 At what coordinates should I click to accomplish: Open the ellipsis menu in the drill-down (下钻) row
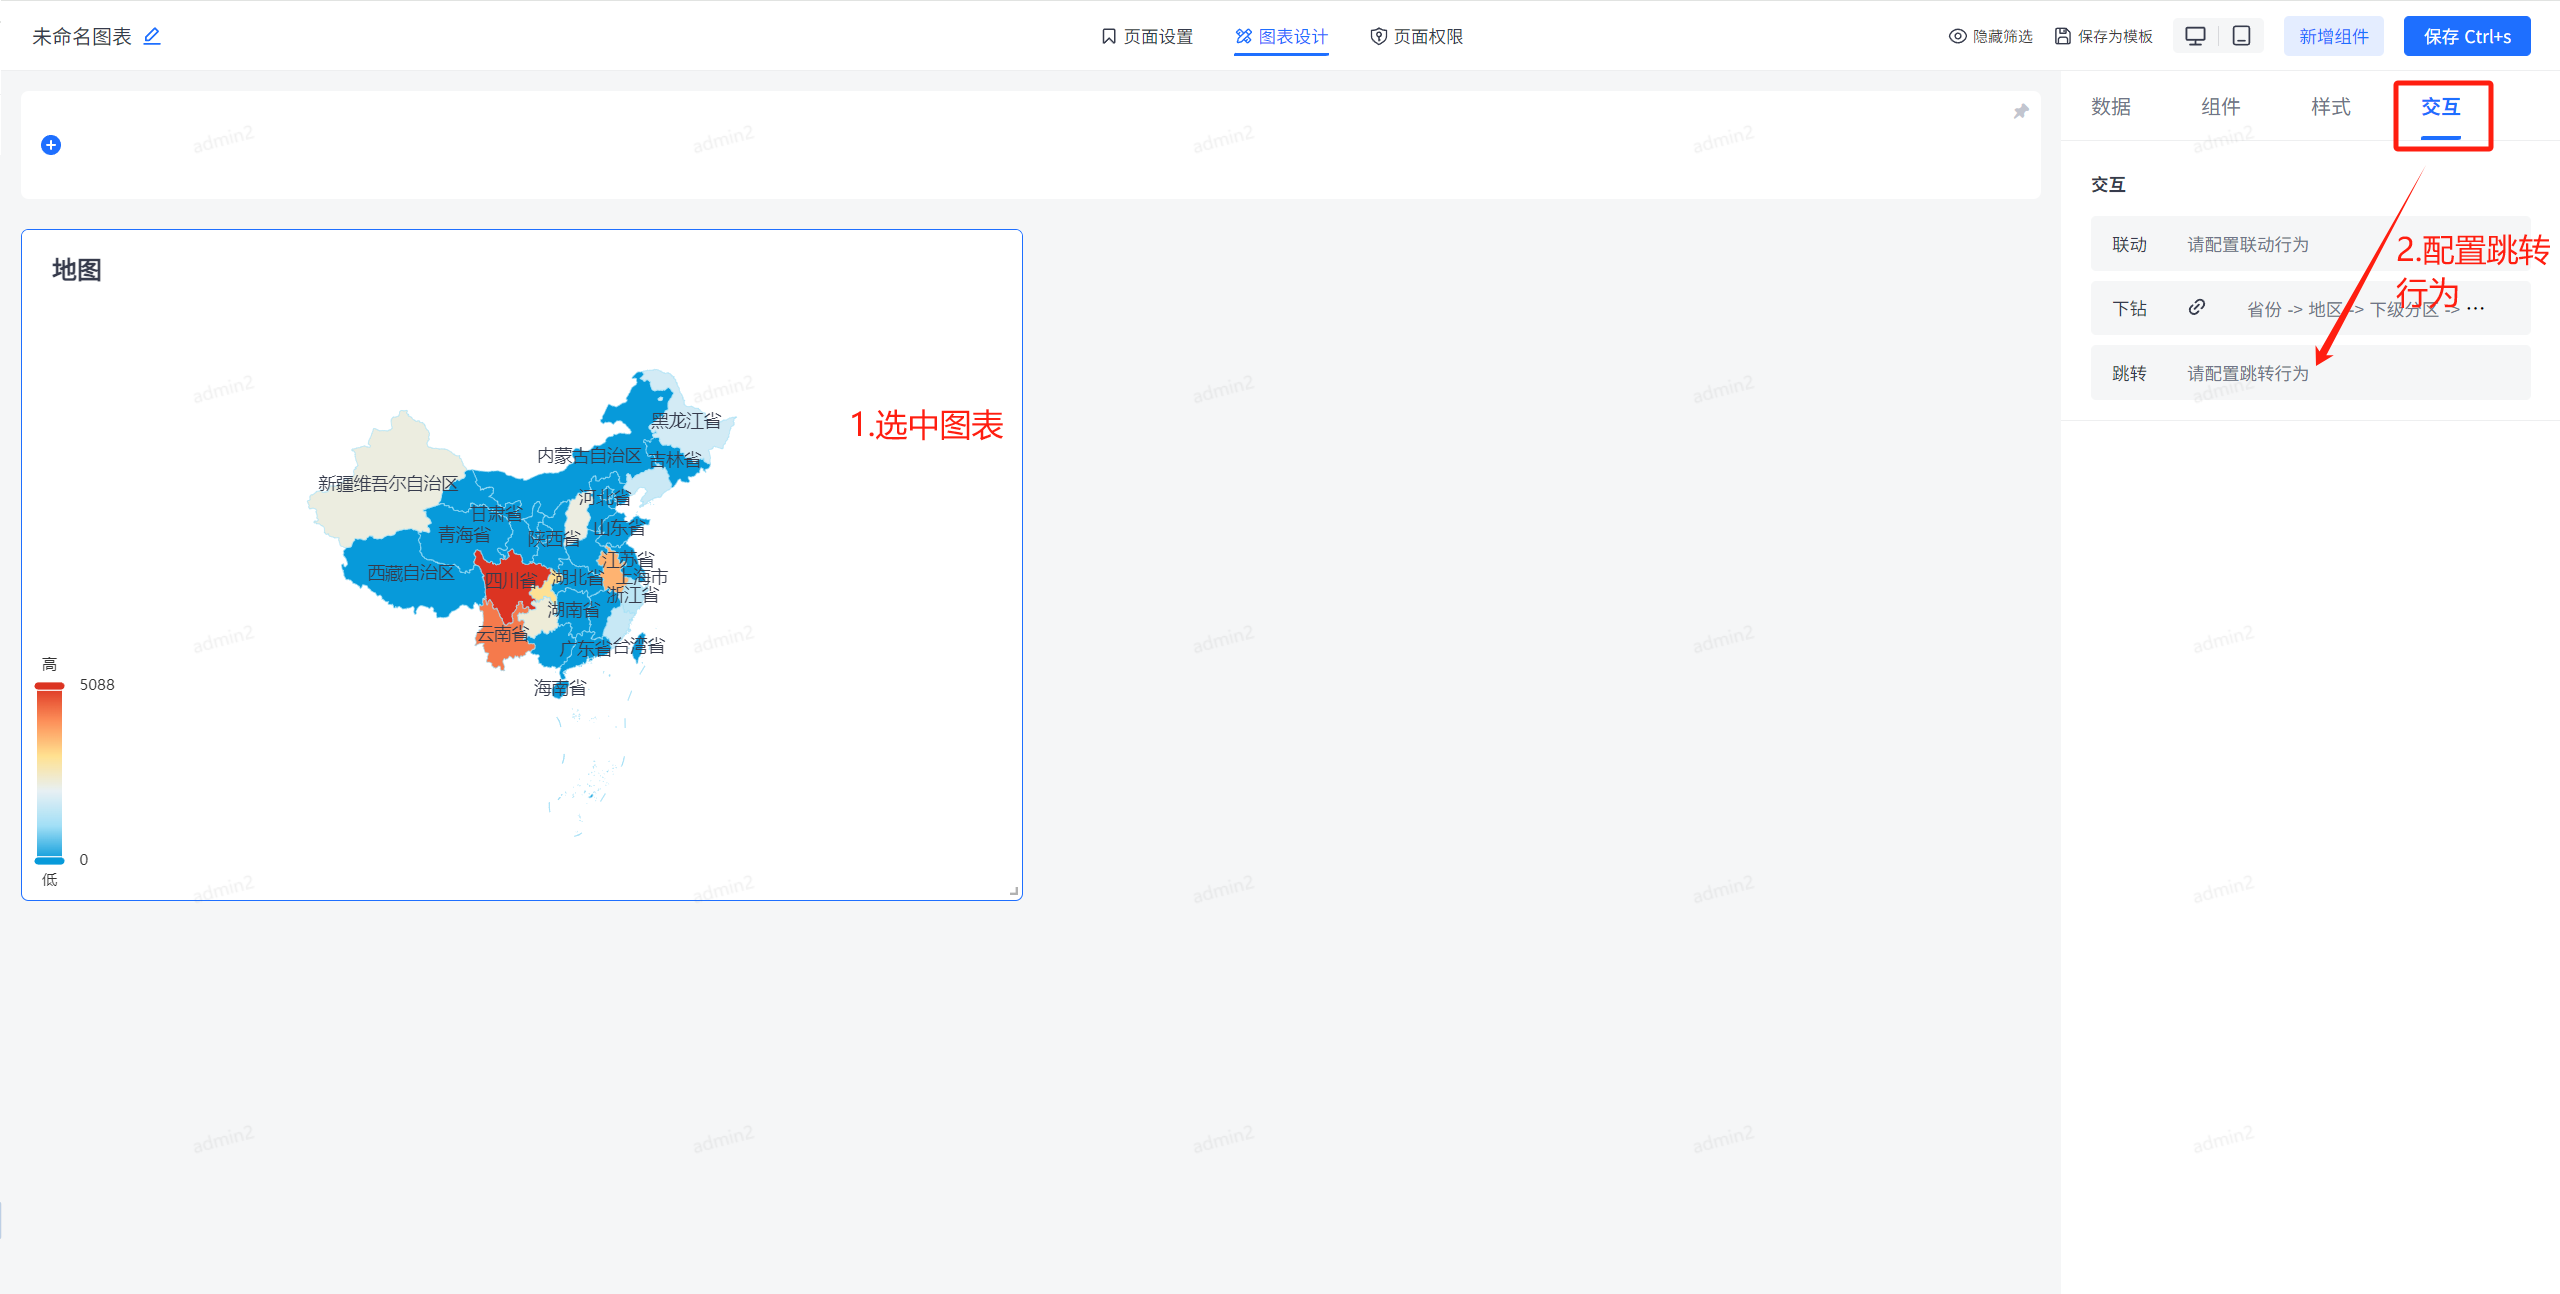click(2475, 308)
